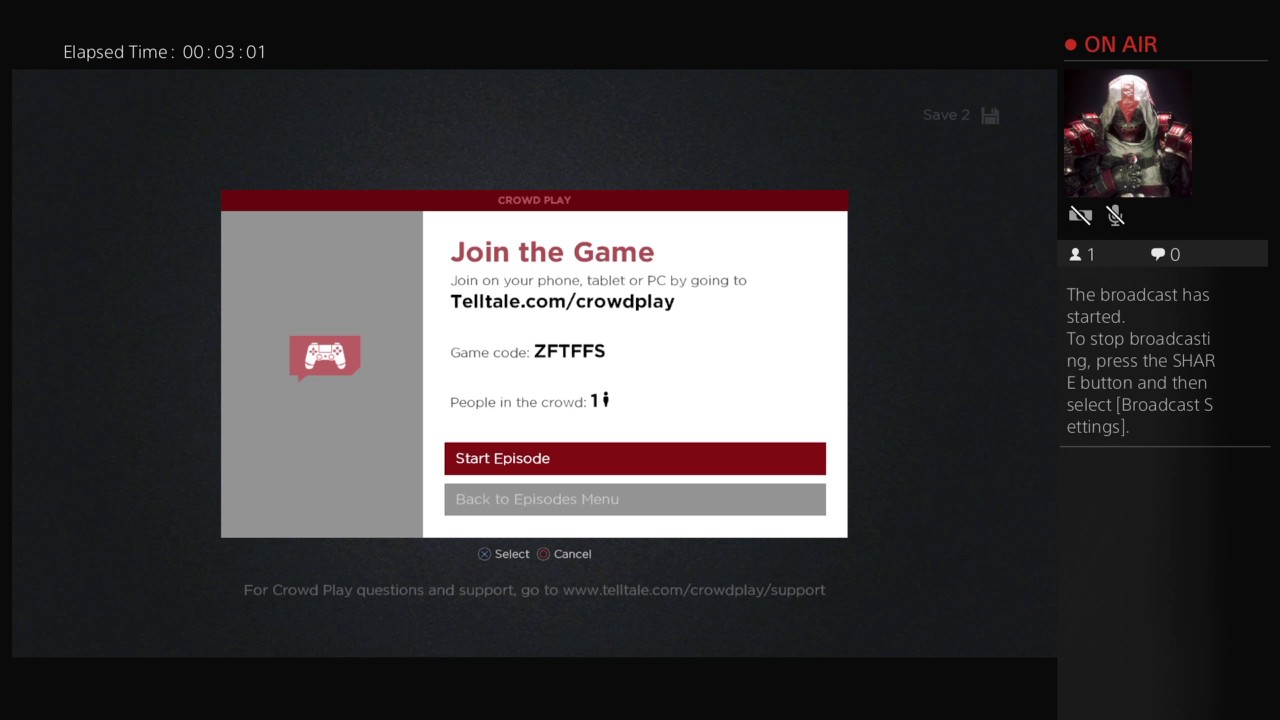Click the crowdplay support URL text
The height and width of the screenshot is (720, 1280).
point(694,590)
